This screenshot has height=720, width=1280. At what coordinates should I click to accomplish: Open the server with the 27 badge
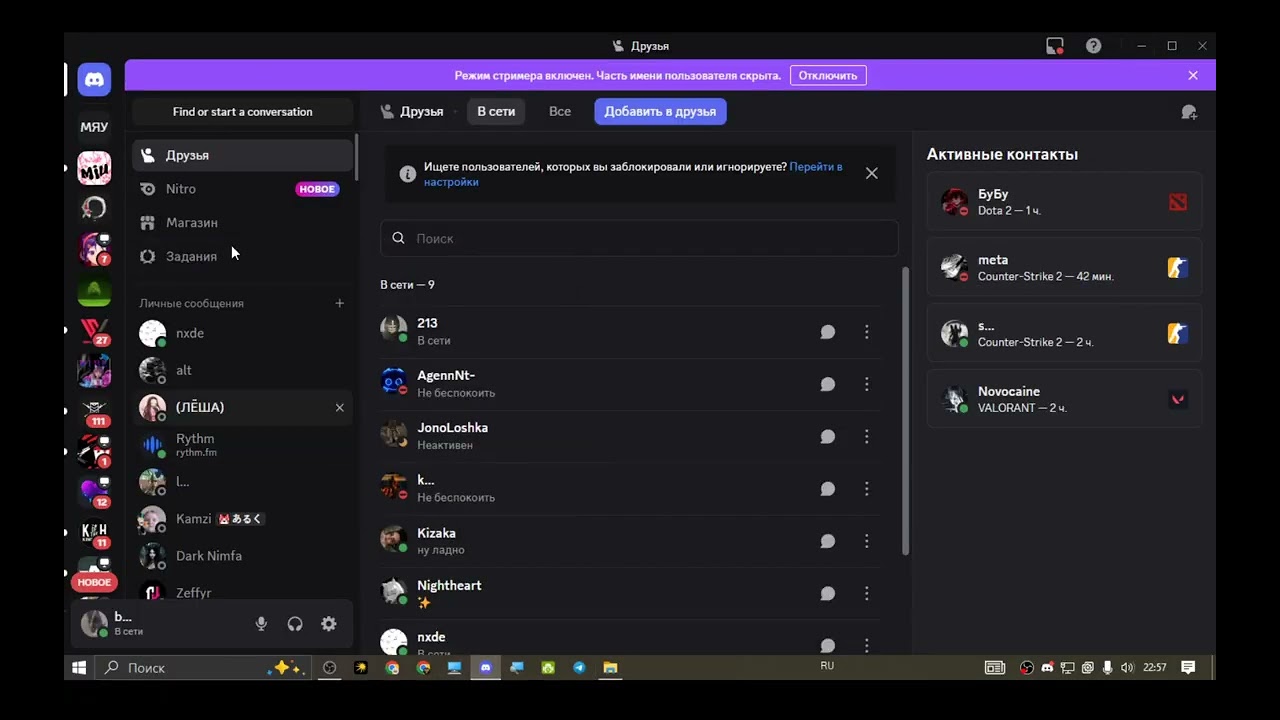[94, 330]
